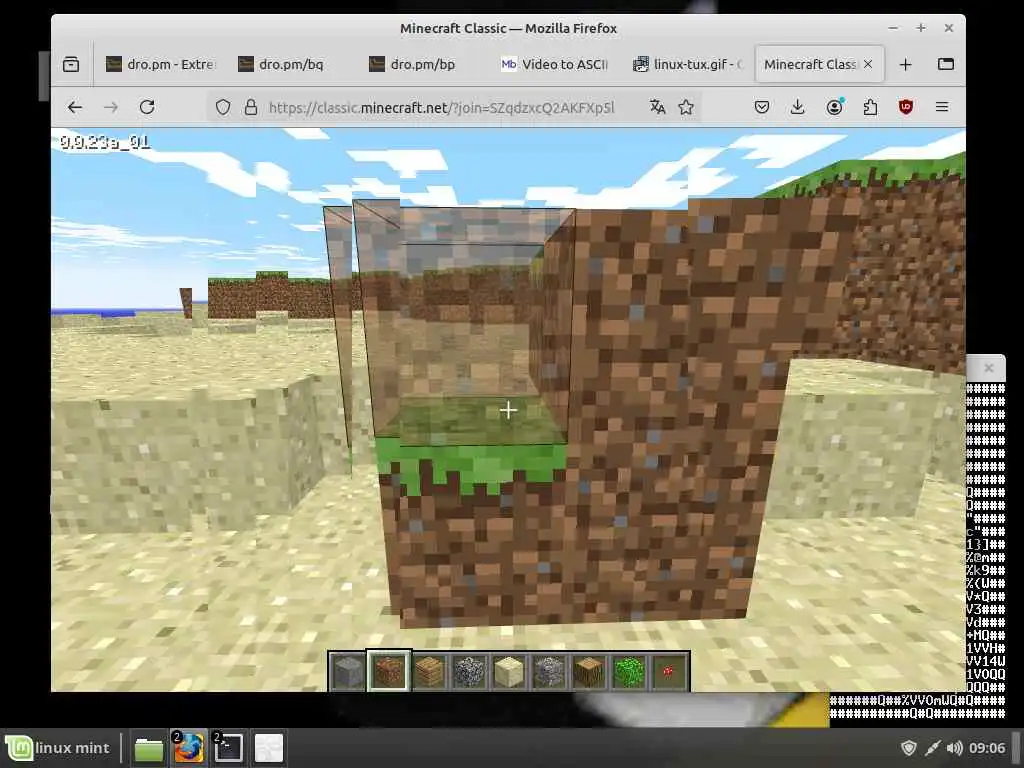Screen dimensions: 1024x768
Task: Select the green leaves block in hotbar
Action: (x=628, y=671)
